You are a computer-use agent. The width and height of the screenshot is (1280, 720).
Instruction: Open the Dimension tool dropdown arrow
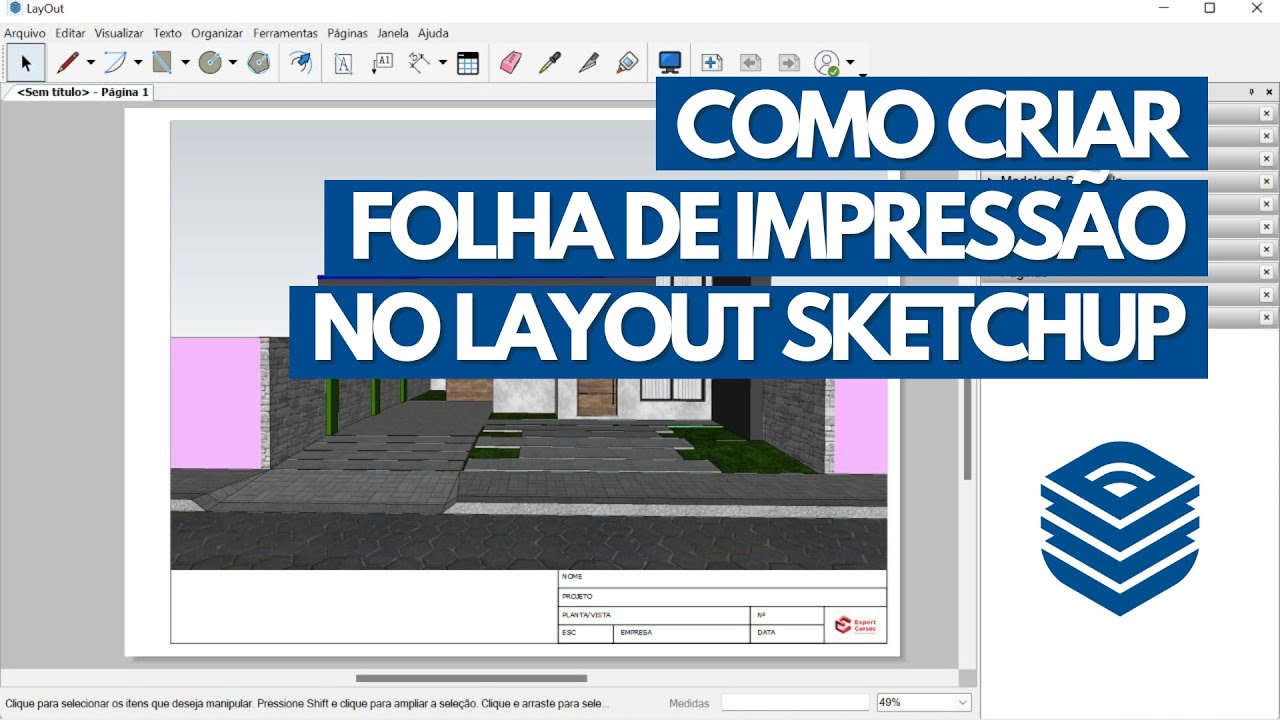point(443,63)
